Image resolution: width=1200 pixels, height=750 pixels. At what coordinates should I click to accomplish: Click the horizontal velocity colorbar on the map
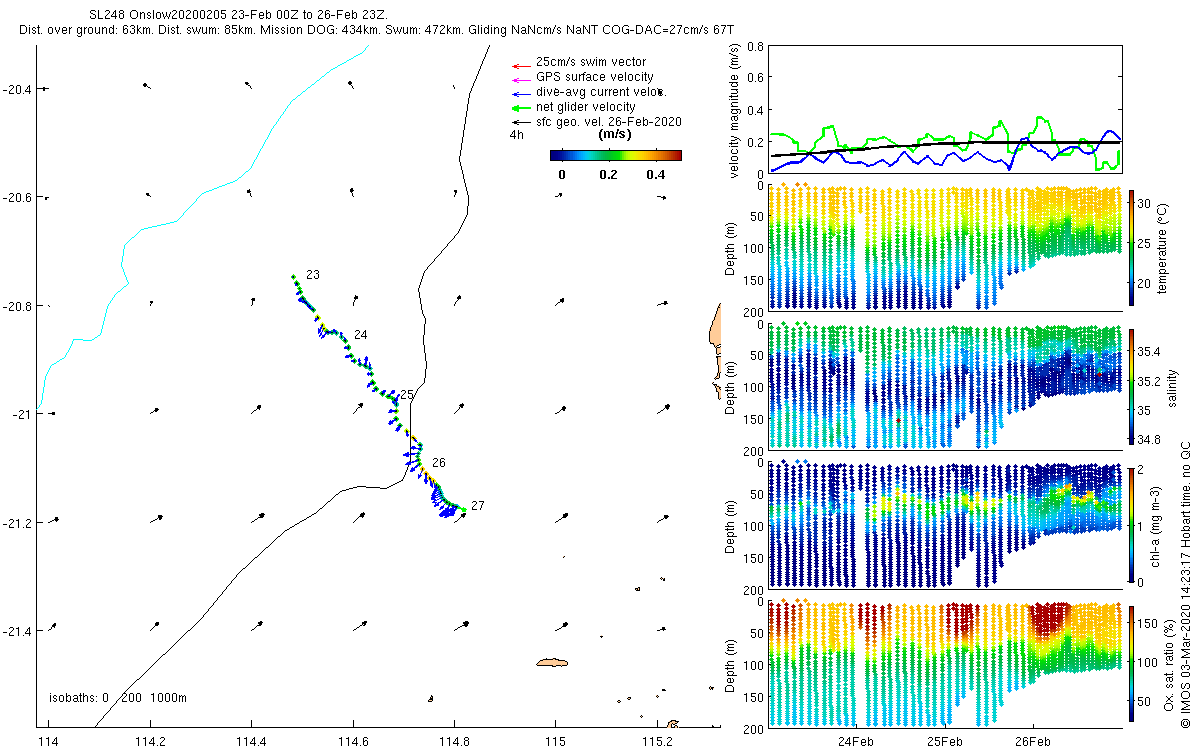pyautogui.click(x=615, y=155)
